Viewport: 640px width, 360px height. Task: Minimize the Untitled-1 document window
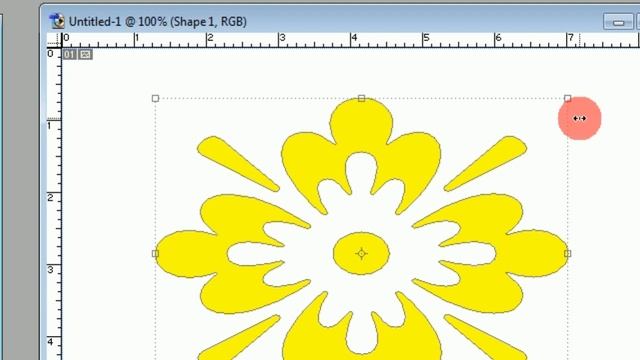click(618, 22)
